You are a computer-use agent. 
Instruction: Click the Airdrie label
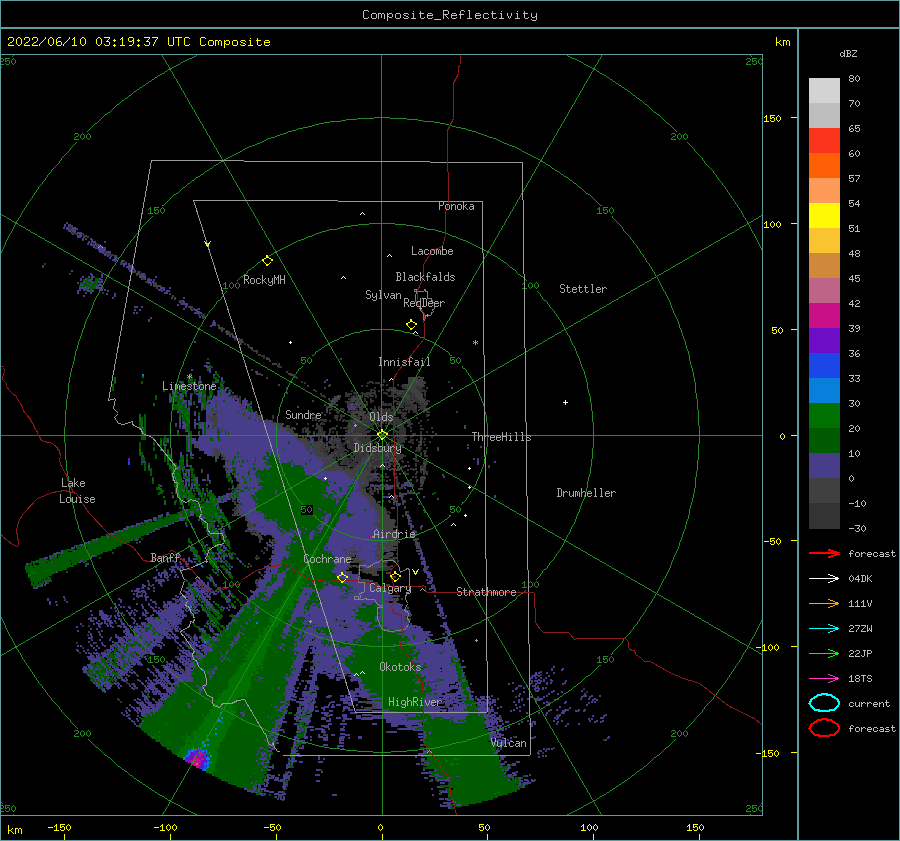(x=394, y=534)
